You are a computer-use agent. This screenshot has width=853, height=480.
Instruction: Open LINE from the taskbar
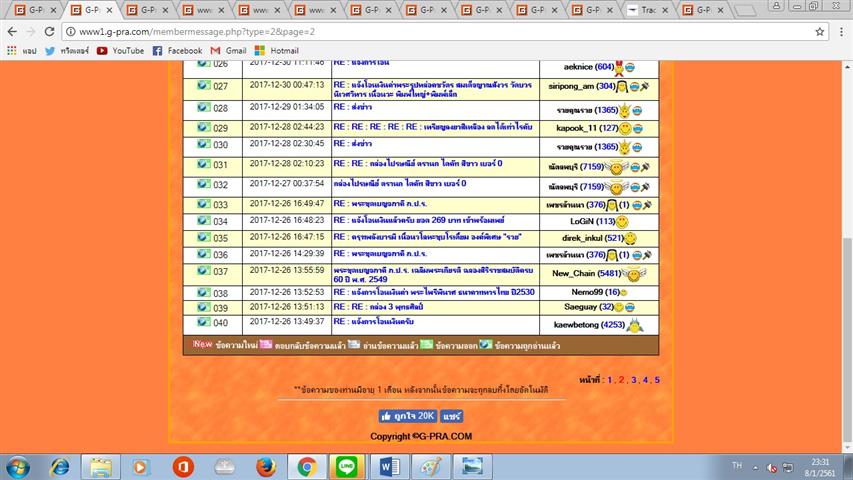point(347,466)
